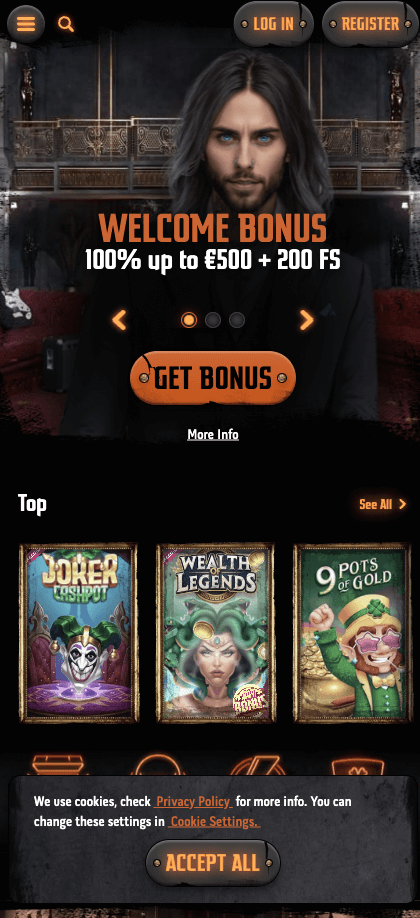This screenshot has width=420, height=918.
Task: Select the second carousel dot
Action: coord(213,320)
